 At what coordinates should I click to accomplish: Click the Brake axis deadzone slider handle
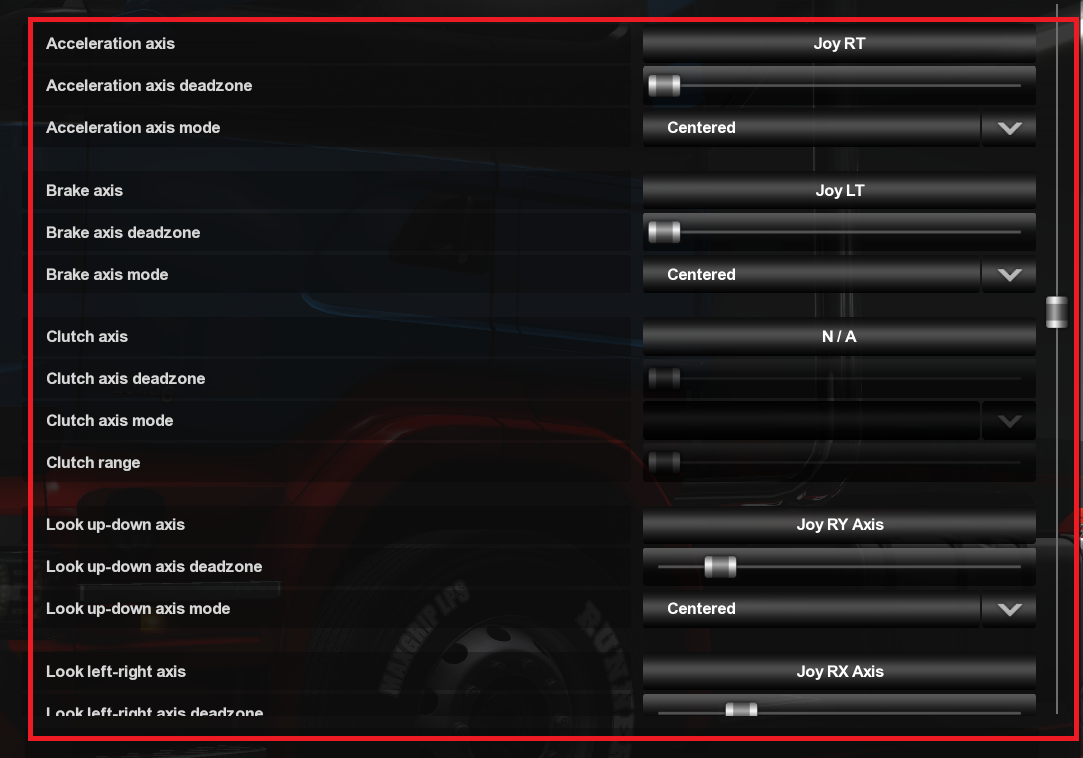[664, 232]
